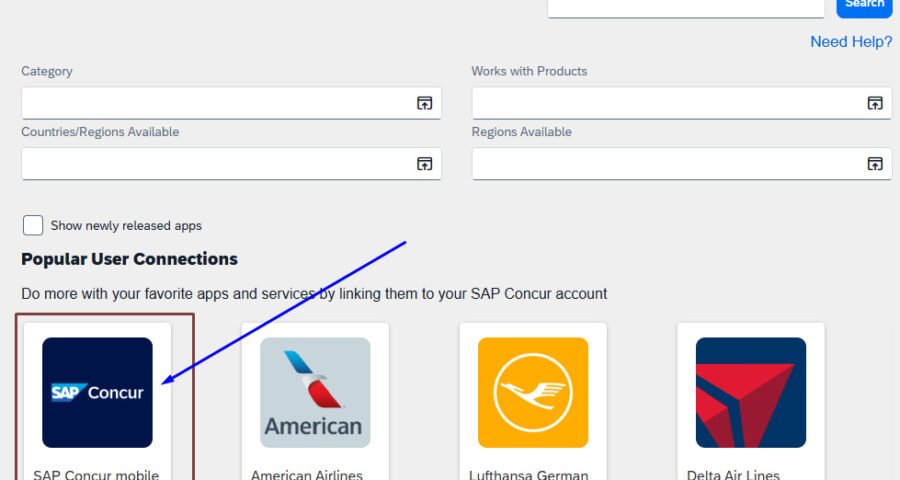Click the Category input field

231,103
